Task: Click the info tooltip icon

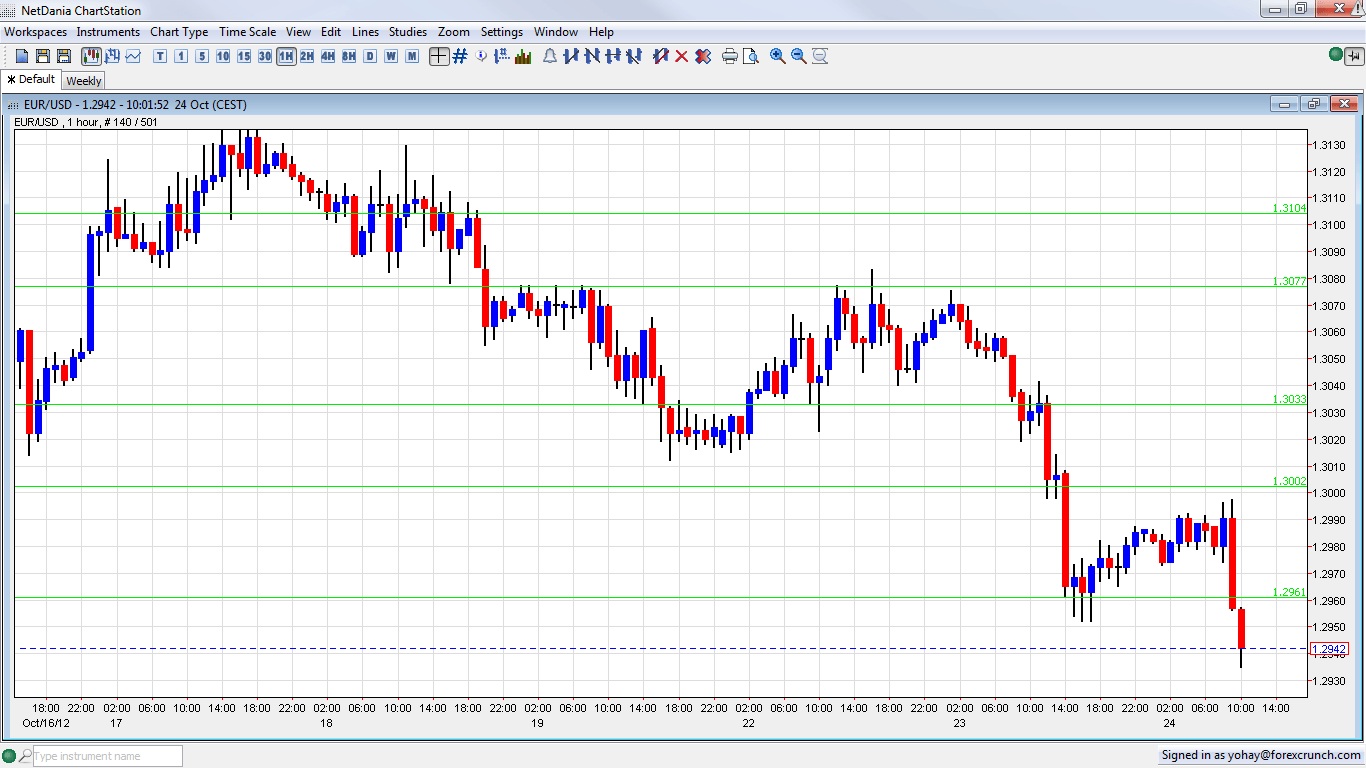Action: [x=481, y=56]
